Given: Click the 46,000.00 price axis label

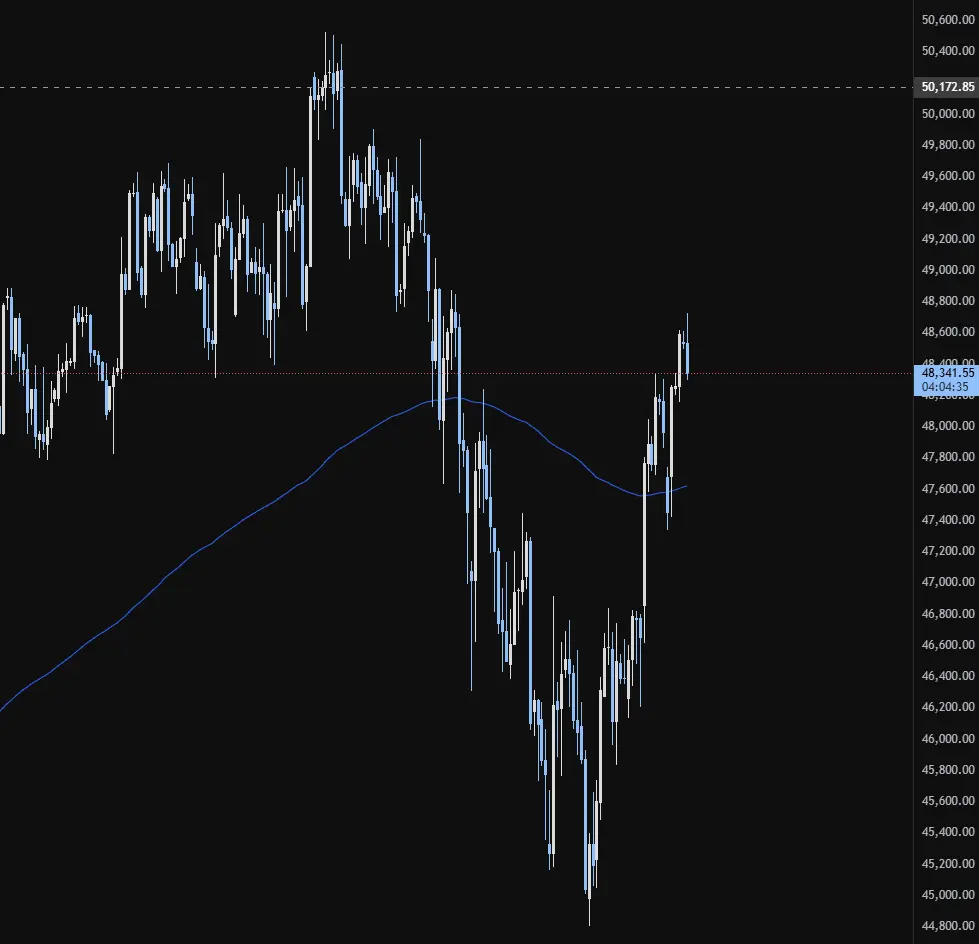Looking at the screenshot, I should click(947, 739).
